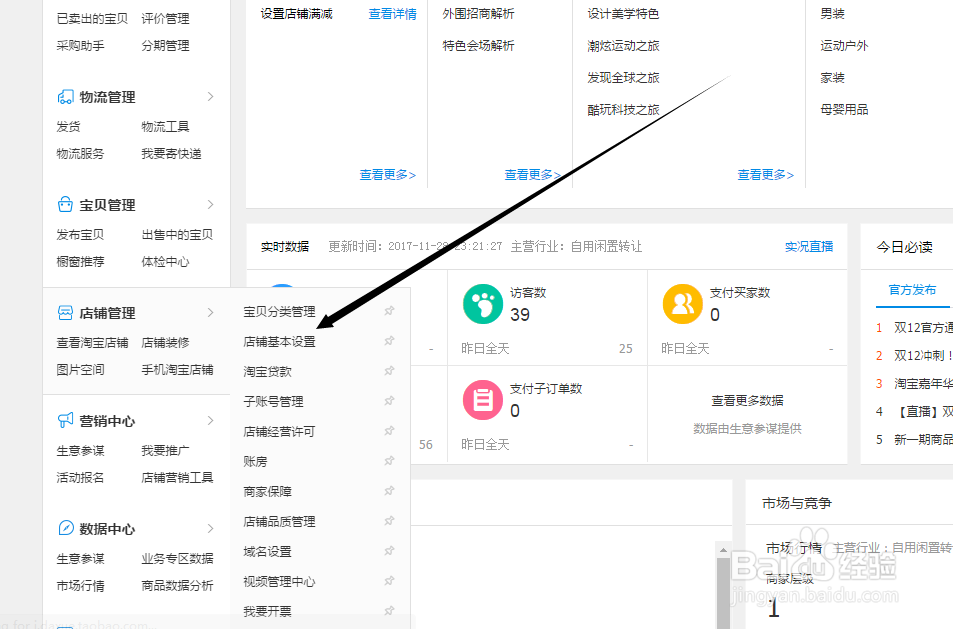Screen dimensions: 953x629
Task: Open 我要开票 from the flyout menu
Action: 267,611
